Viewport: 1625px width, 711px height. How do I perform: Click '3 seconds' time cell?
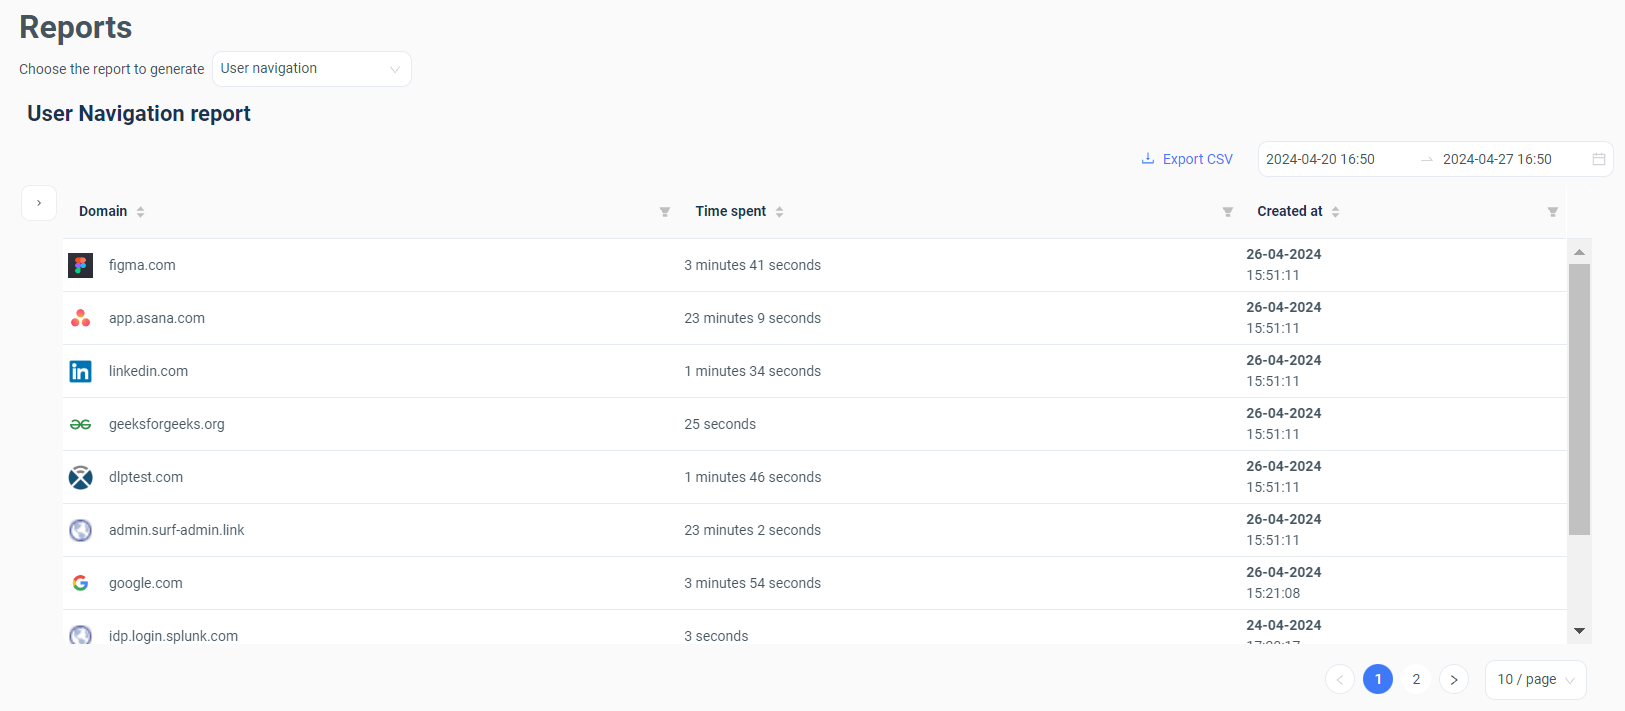716,636
